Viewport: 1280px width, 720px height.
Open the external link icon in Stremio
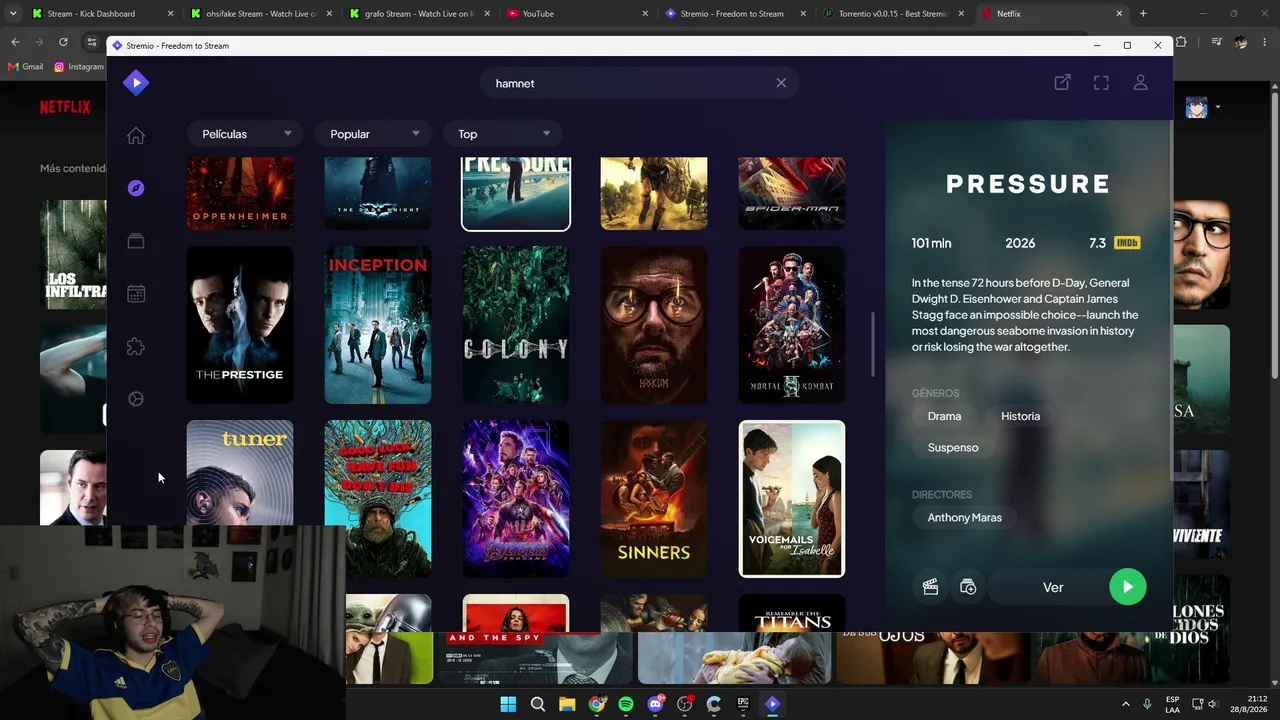point(1062,83)
